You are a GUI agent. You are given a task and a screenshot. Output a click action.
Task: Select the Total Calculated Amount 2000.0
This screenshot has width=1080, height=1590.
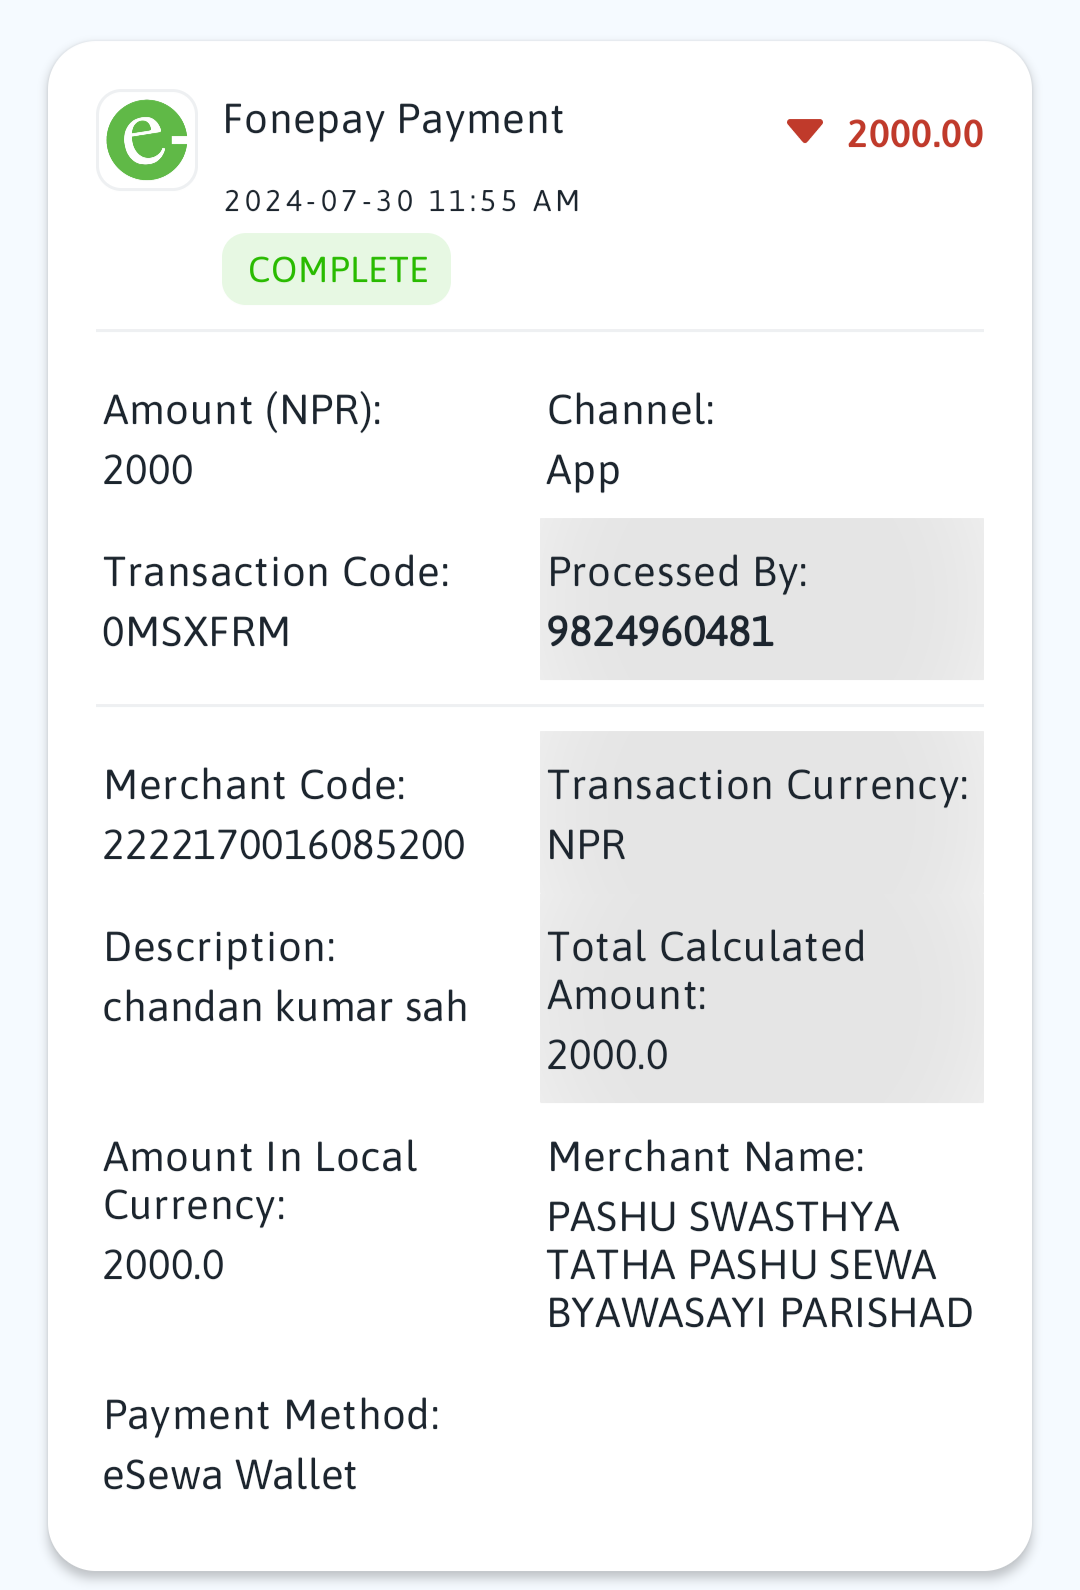click(608, 1055)
